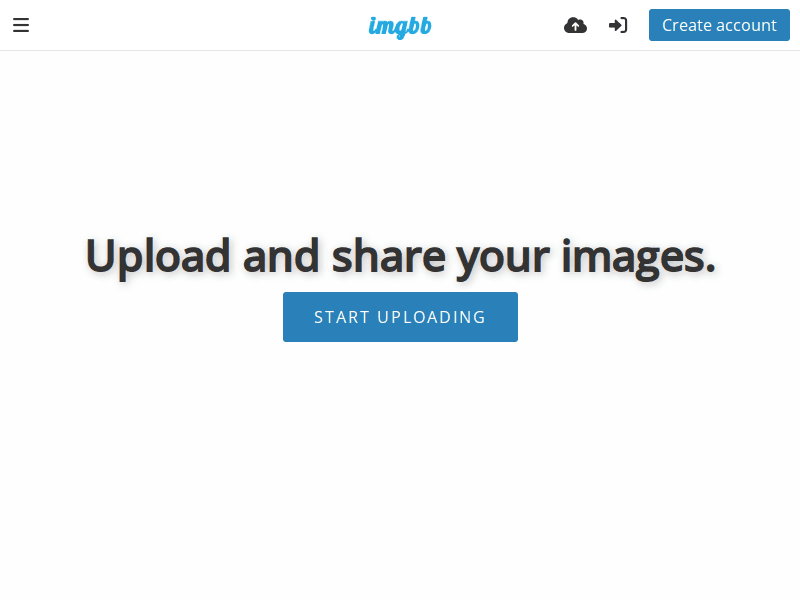Begin uploading with the large blue button

pyautogui.click(x=400, y=317)
